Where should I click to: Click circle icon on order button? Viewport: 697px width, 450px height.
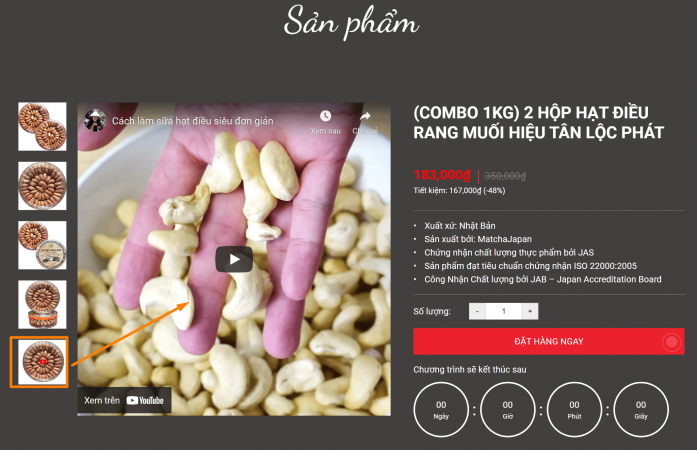[x=672, y=342]
